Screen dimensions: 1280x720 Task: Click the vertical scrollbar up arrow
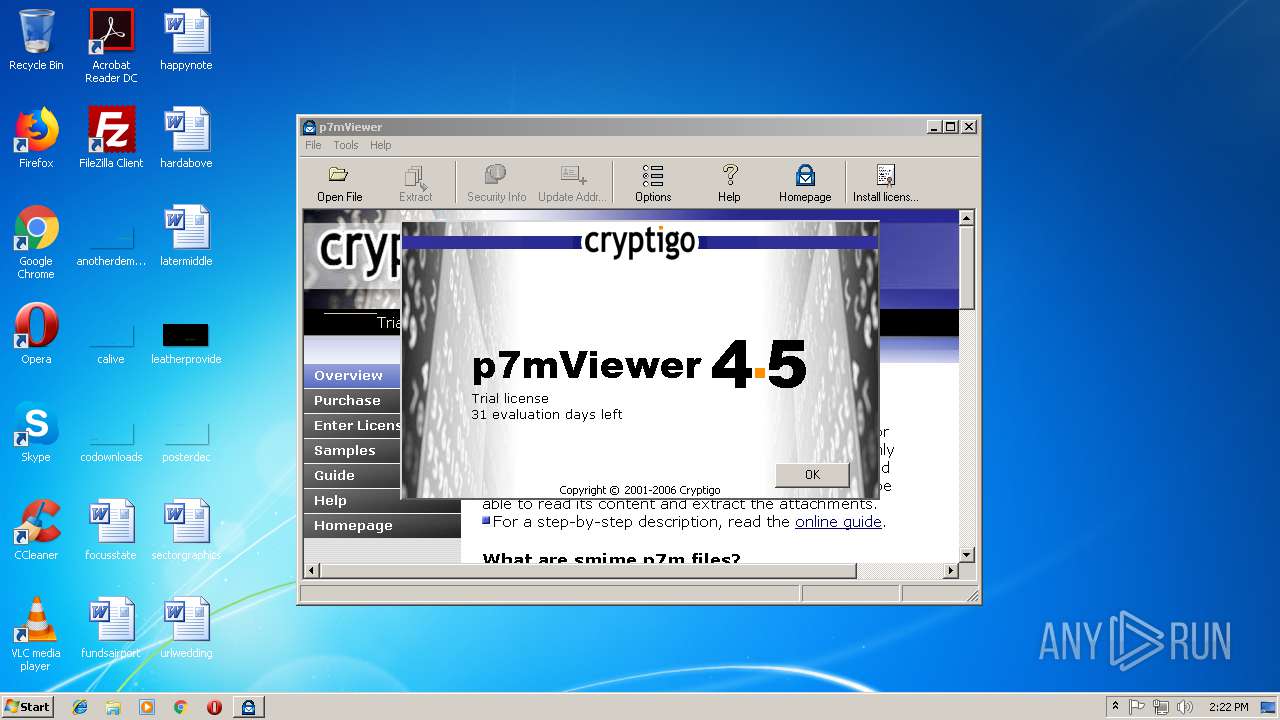pos(966,217)
